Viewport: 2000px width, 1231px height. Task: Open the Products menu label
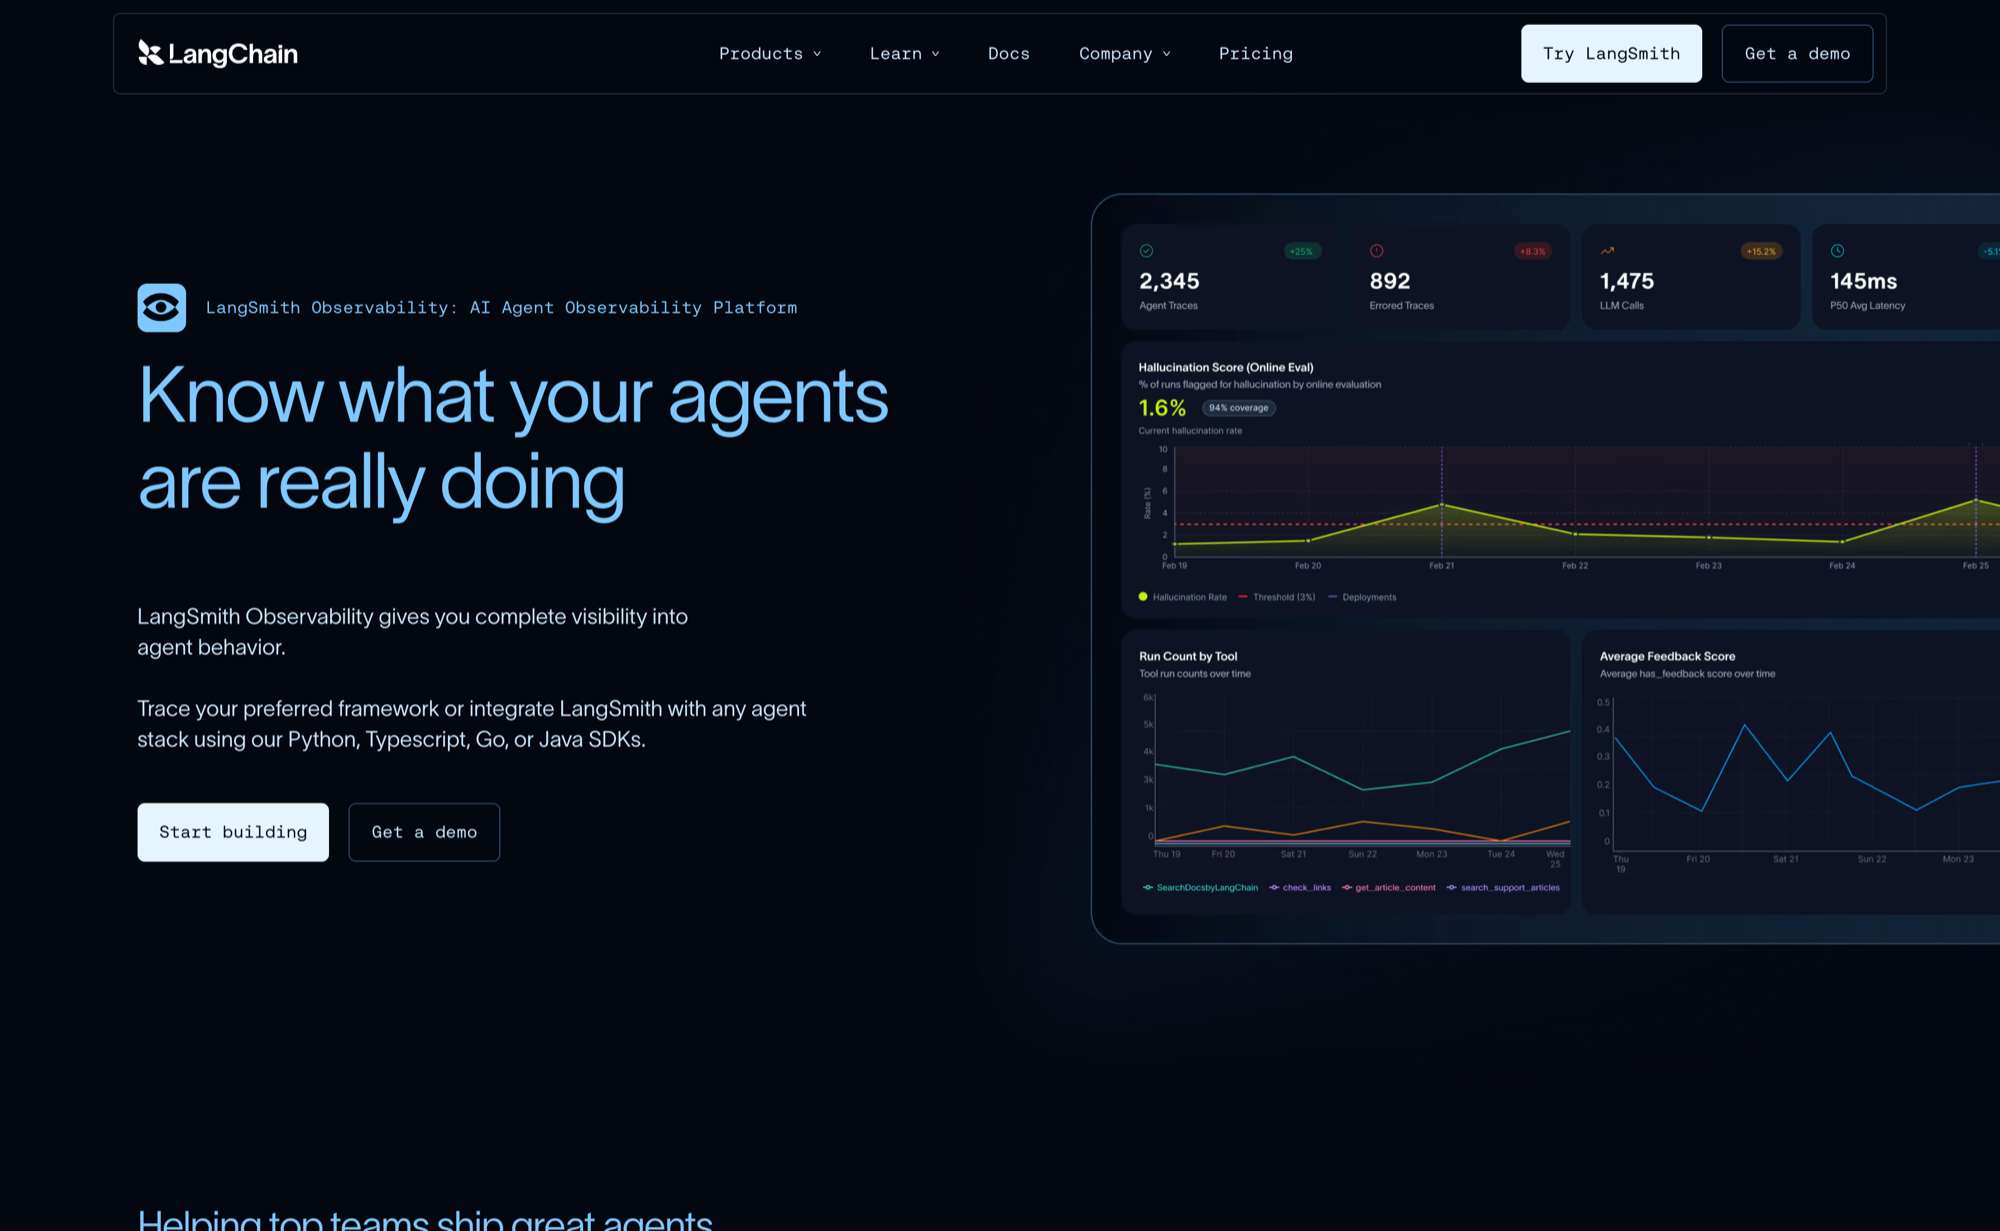[761, 54]
